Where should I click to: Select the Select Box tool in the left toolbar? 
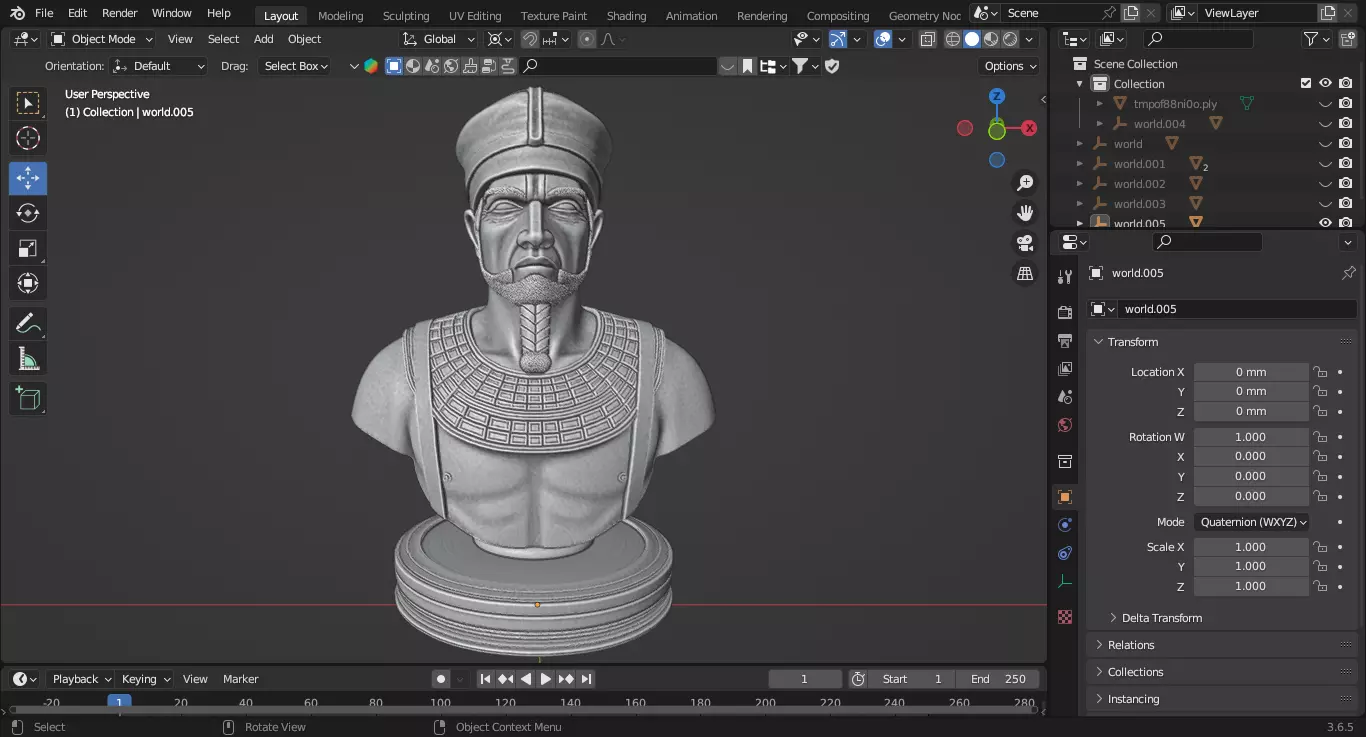click(x=28, y=103)
